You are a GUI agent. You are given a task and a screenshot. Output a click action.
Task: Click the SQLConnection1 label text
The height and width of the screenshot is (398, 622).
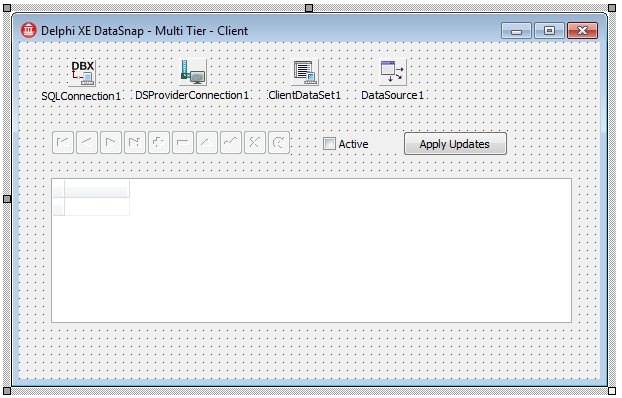click(81, 96)
